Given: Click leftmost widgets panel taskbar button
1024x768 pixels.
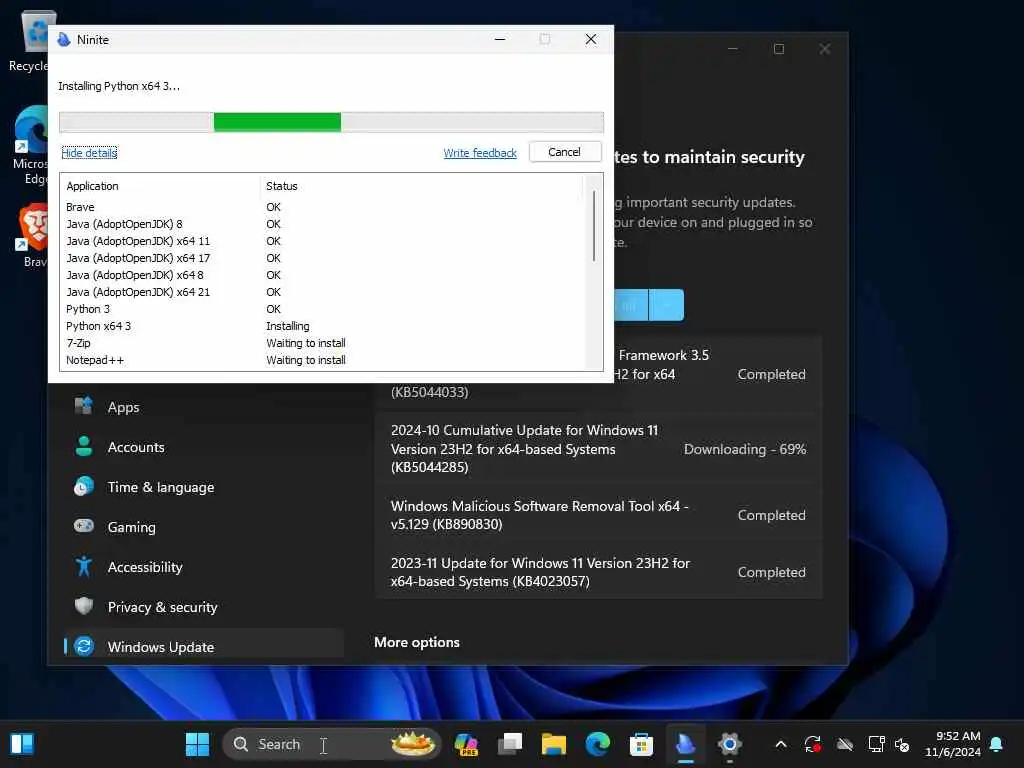Looking at the screenshot, I should (22, 744).
